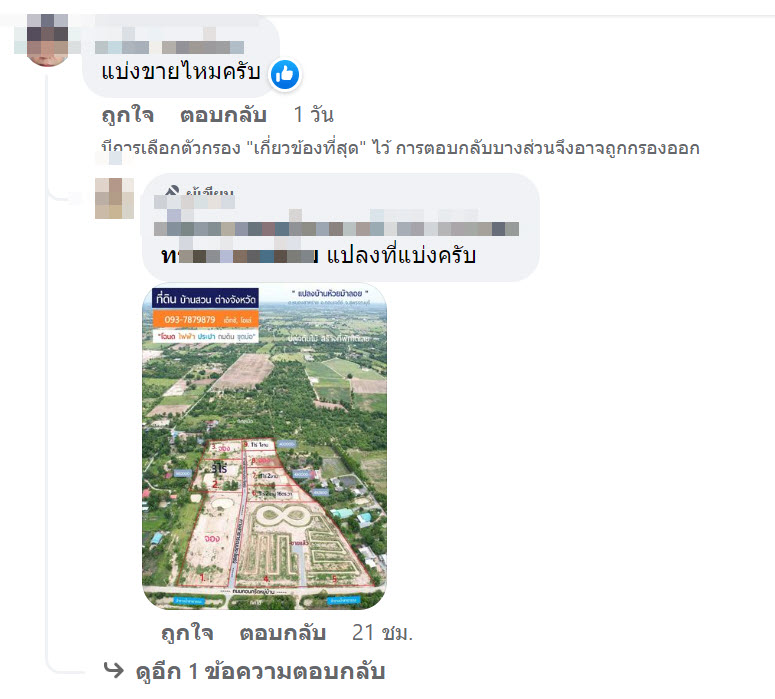Click ตอบกลับ below the aerial land photo

tap(283, 633)
